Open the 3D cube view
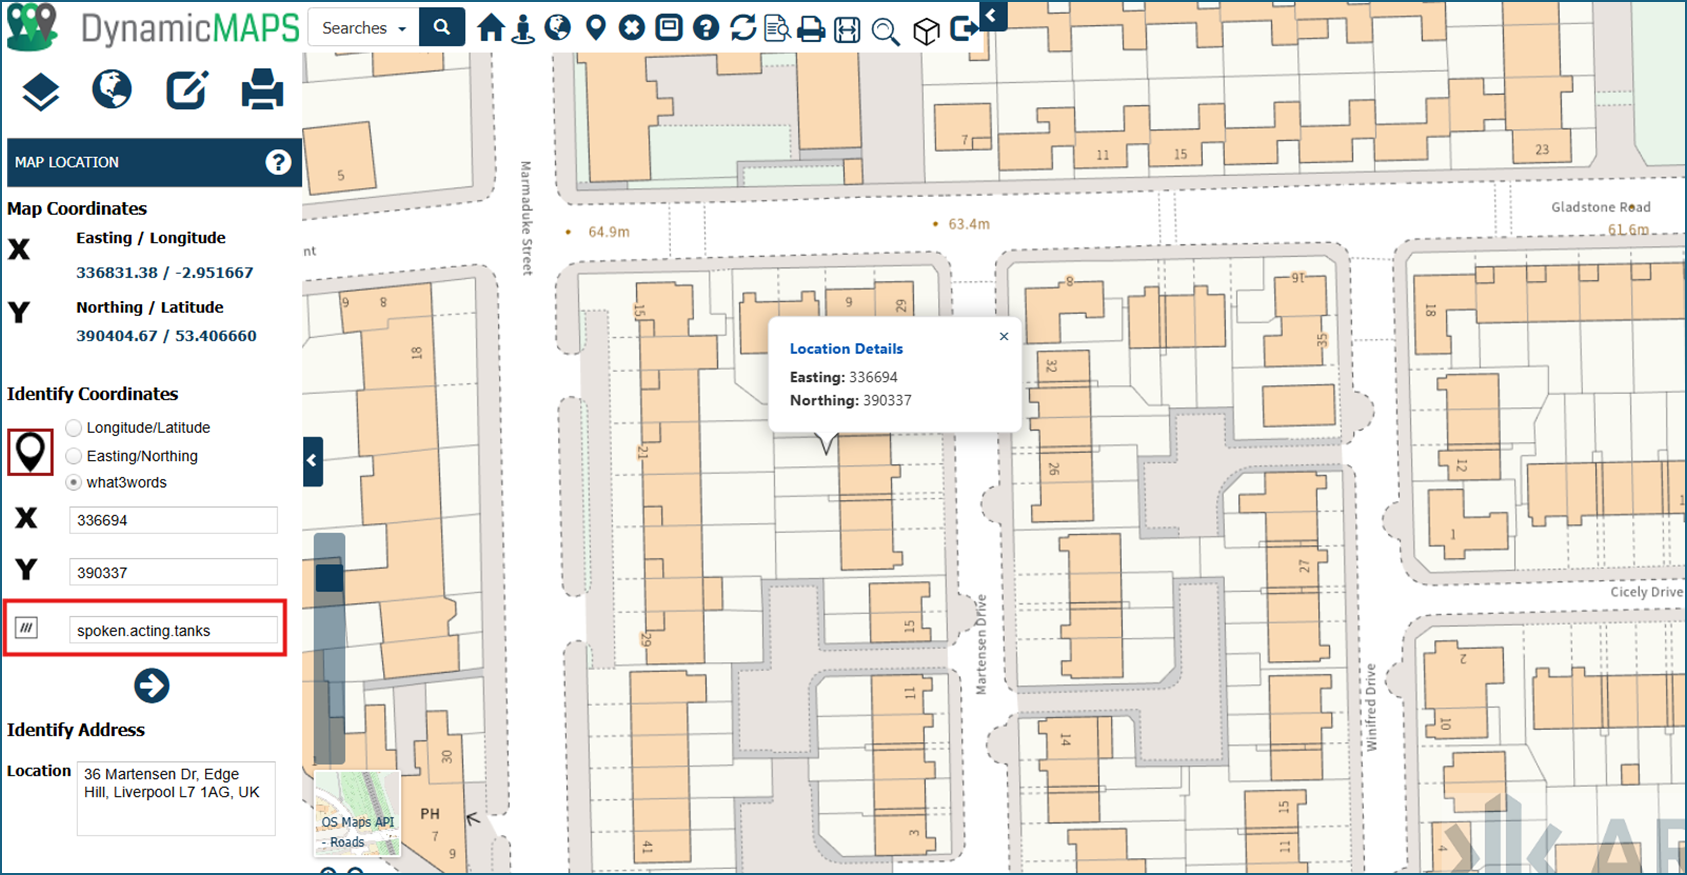 (927, 31)
